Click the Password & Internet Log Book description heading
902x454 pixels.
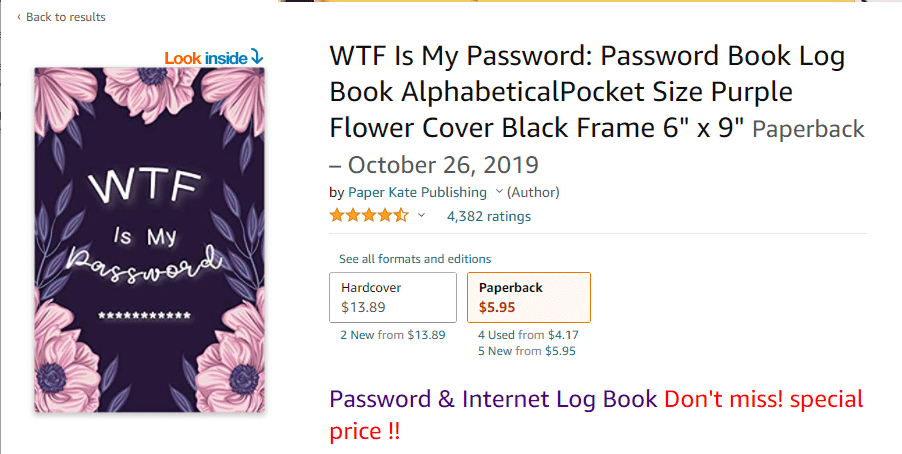pos(493,399)
